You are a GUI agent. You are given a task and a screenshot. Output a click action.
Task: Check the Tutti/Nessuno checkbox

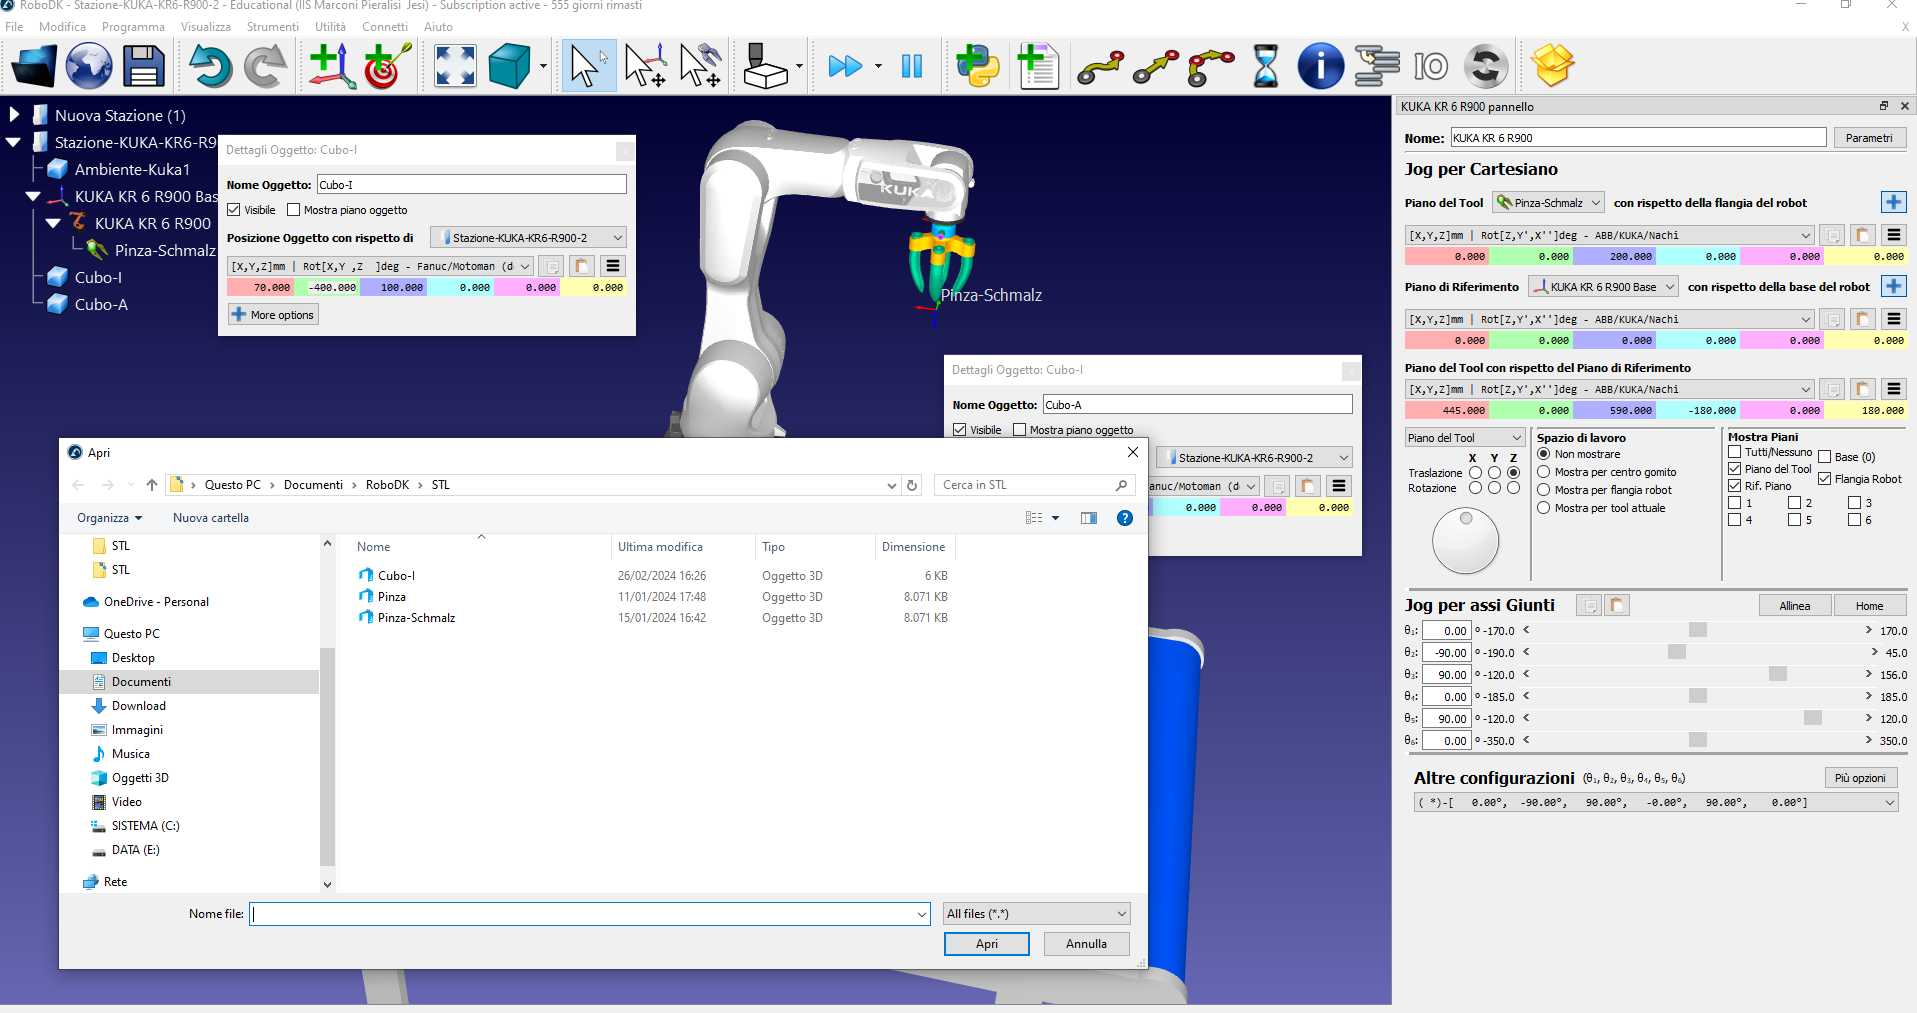pos(1735,452)
